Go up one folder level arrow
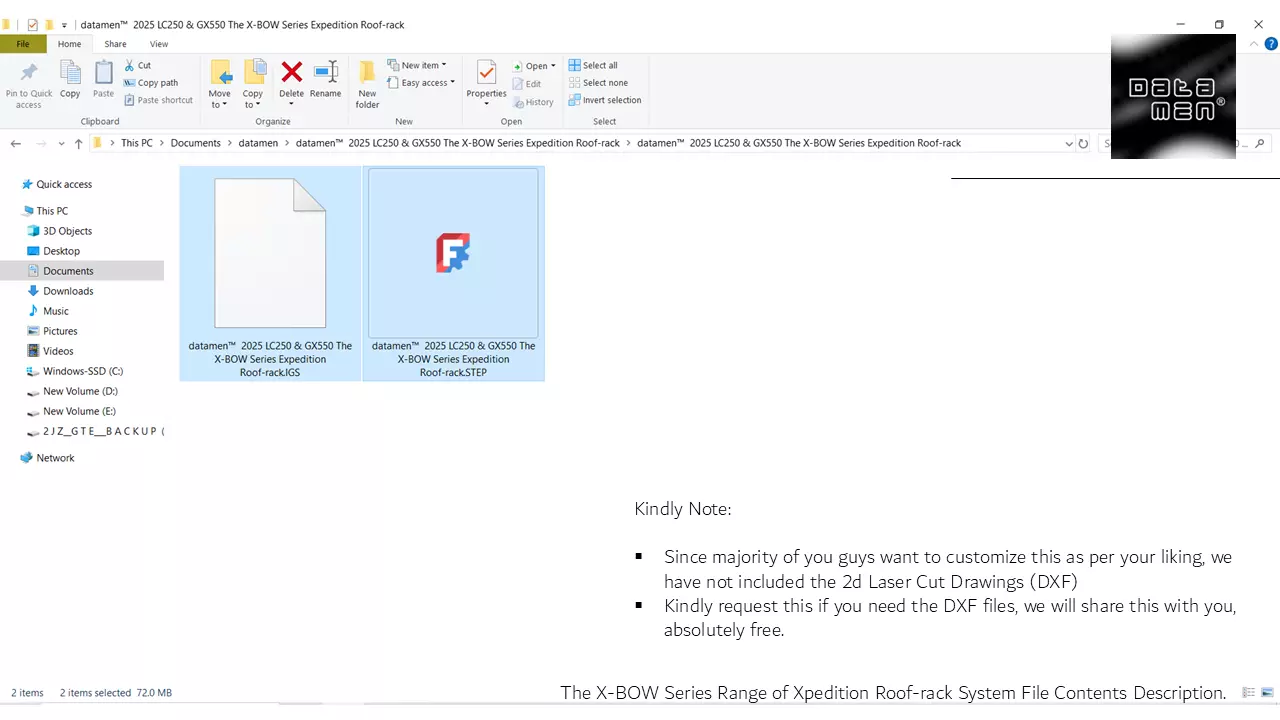The image size is (1280, 720). coord(78,144)
